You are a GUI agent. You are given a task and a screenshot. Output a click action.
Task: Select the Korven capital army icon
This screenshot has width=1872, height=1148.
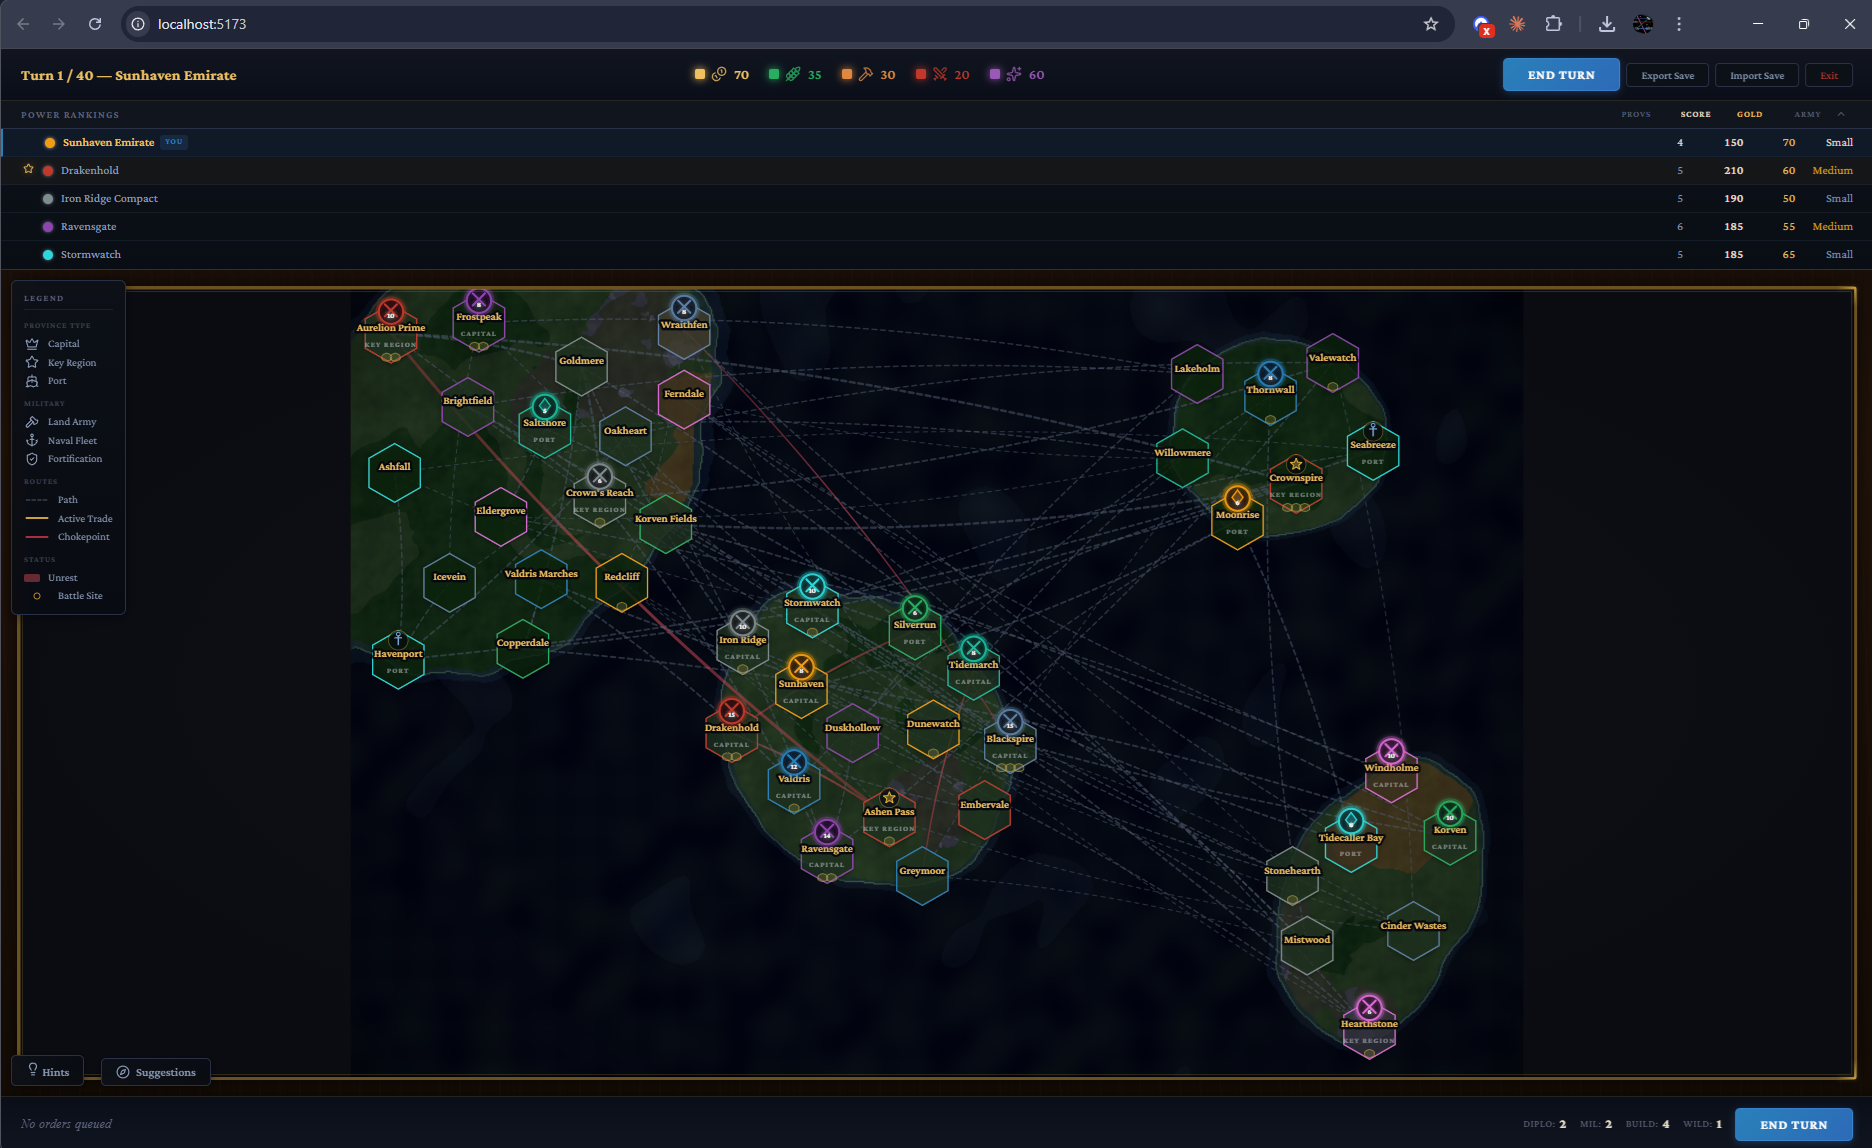pyautogui.click(x=1450, y=814)
